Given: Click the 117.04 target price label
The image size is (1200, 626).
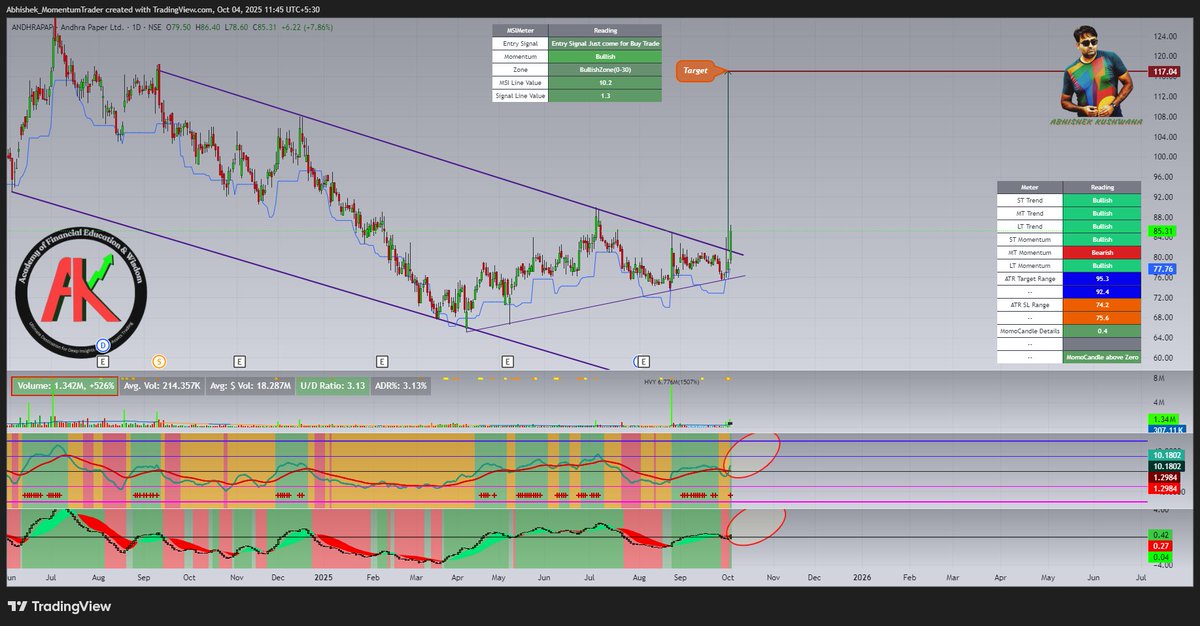Looking at the screenshot, I should [1165, 71].
